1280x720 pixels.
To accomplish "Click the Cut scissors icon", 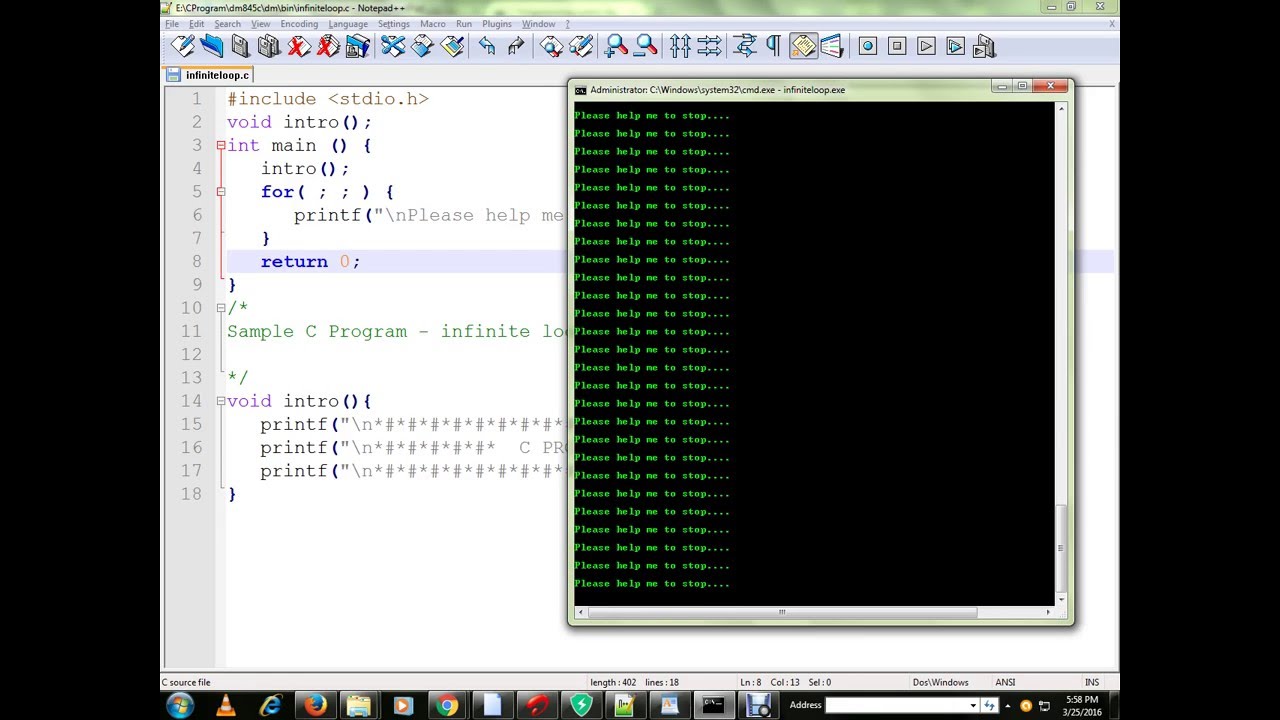I will tap(392, 46).
